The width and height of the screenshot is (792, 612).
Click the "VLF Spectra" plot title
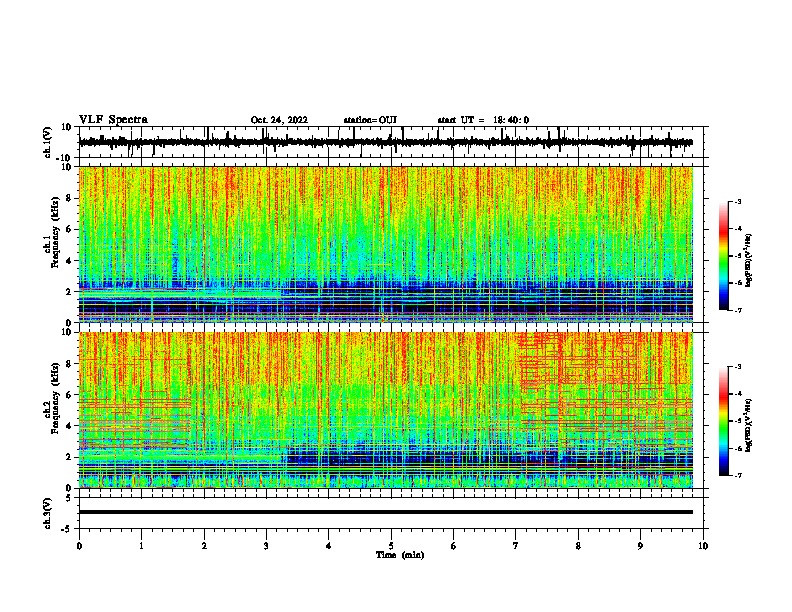tap(113, 120)
